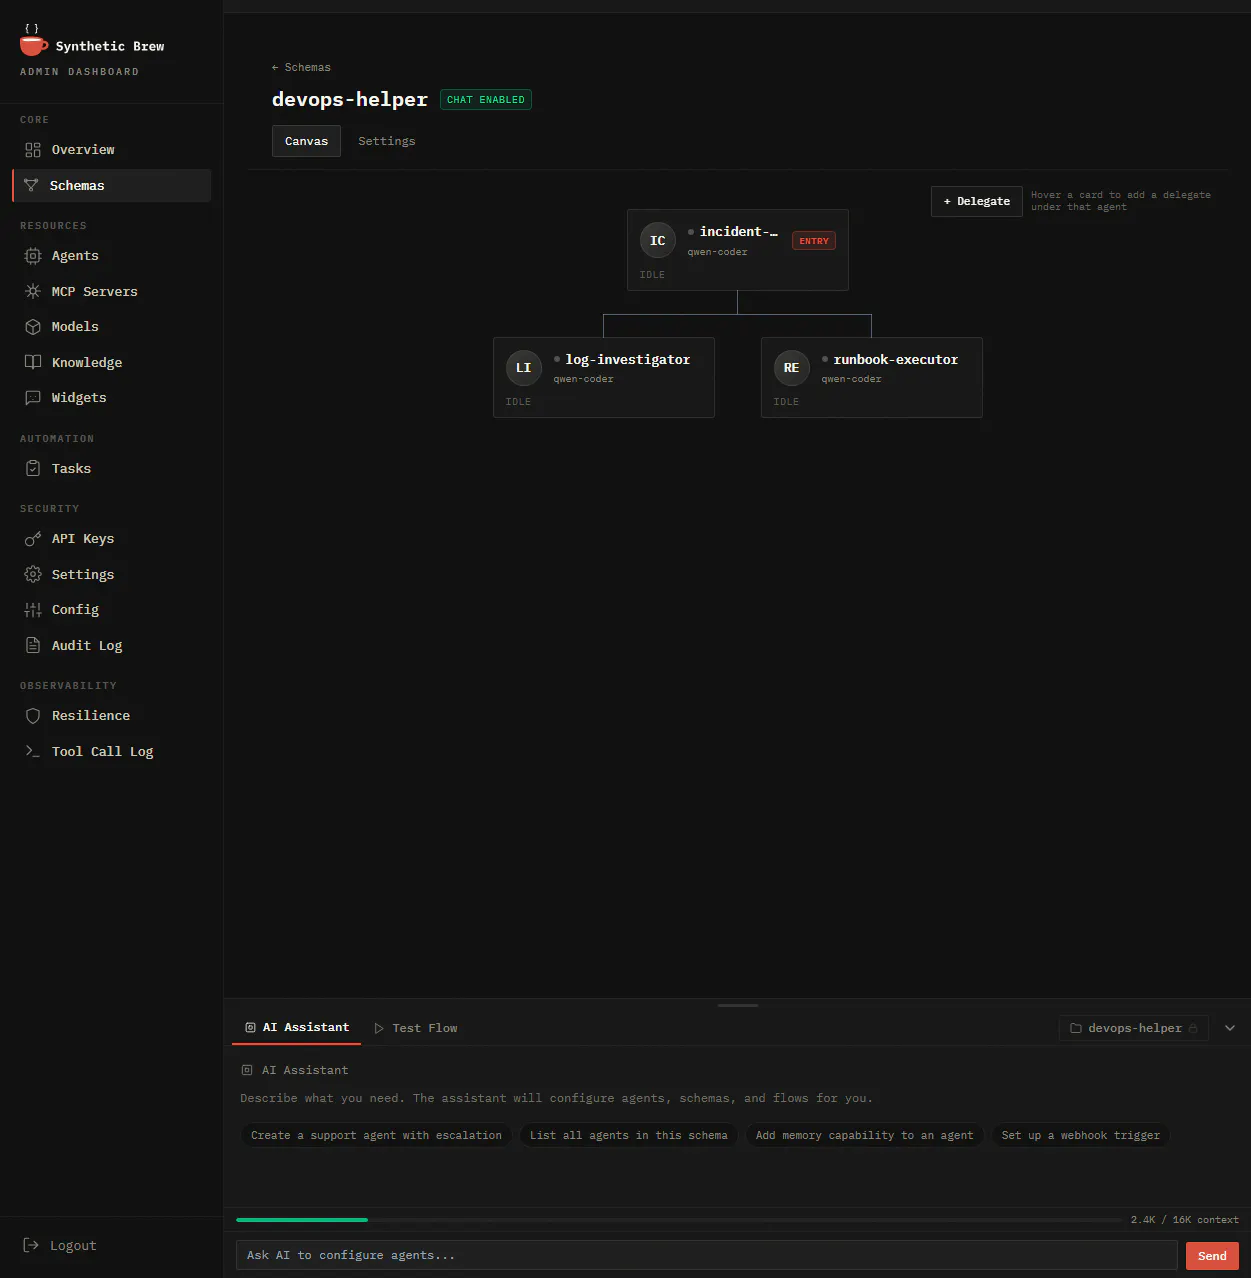
Task: Go to MCP Servers page
Action: pos(111,291)
